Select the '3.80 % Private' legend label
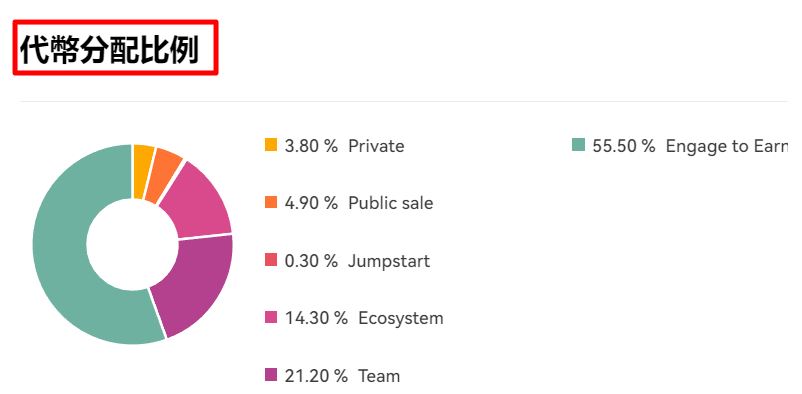Image resolution: width=802 pixels, height=394 pixels. point(344,146)
